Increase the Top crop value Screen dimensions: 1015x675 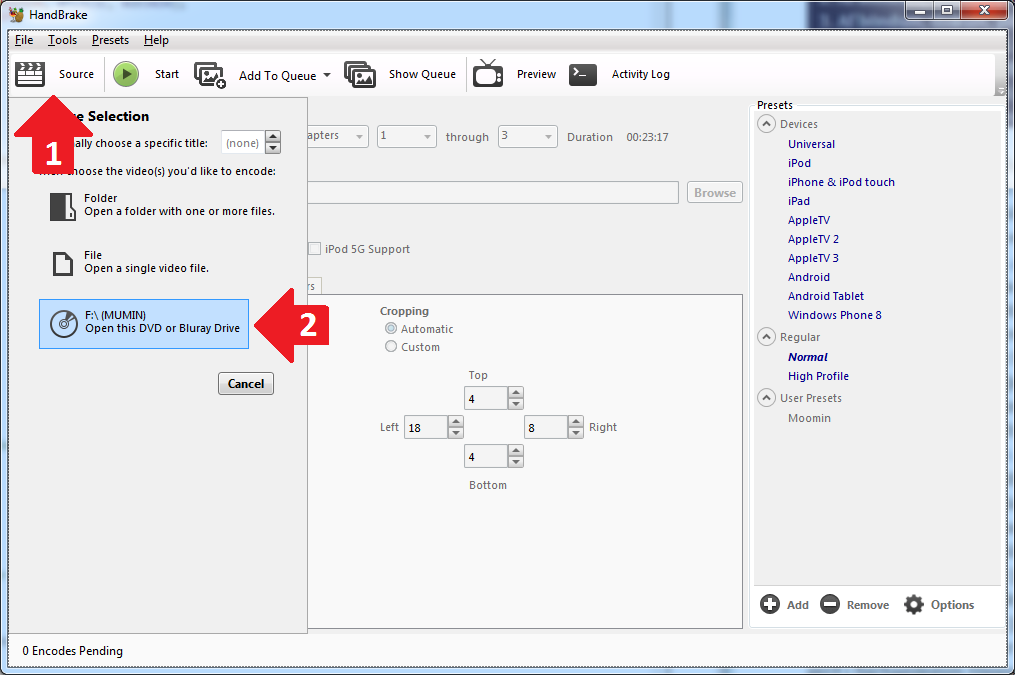click(516, 392)
